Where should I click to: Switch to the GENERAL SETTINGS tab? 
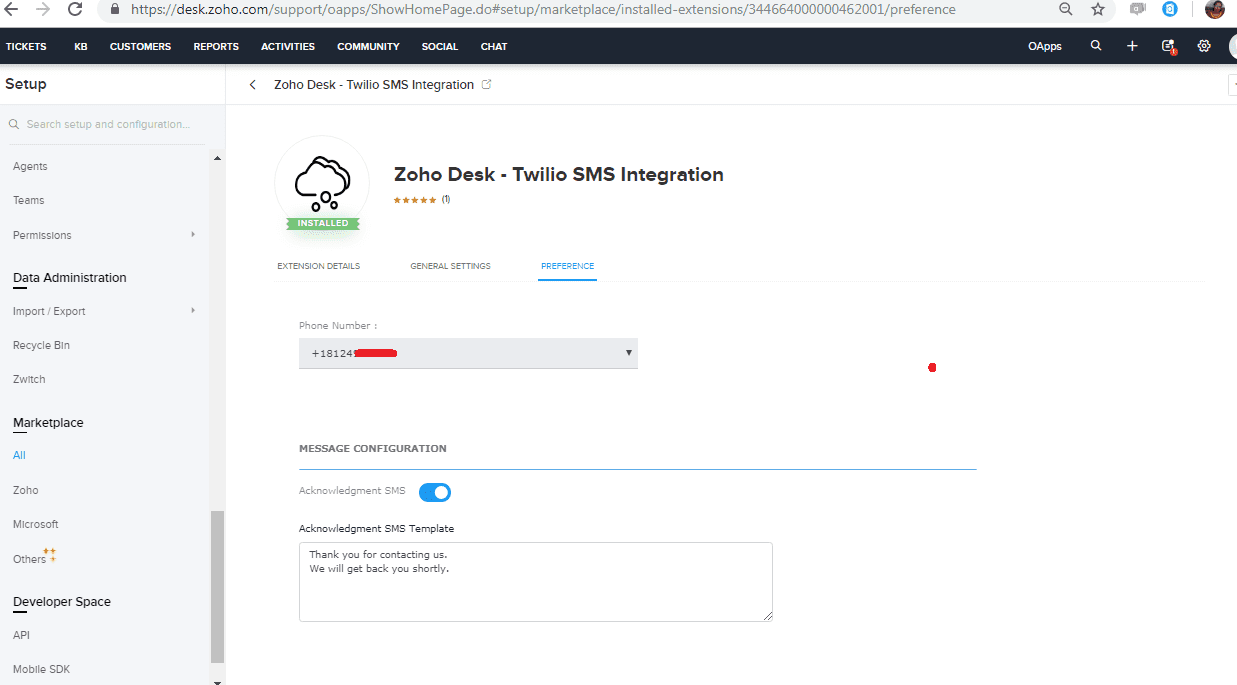[x=450, y=266]
